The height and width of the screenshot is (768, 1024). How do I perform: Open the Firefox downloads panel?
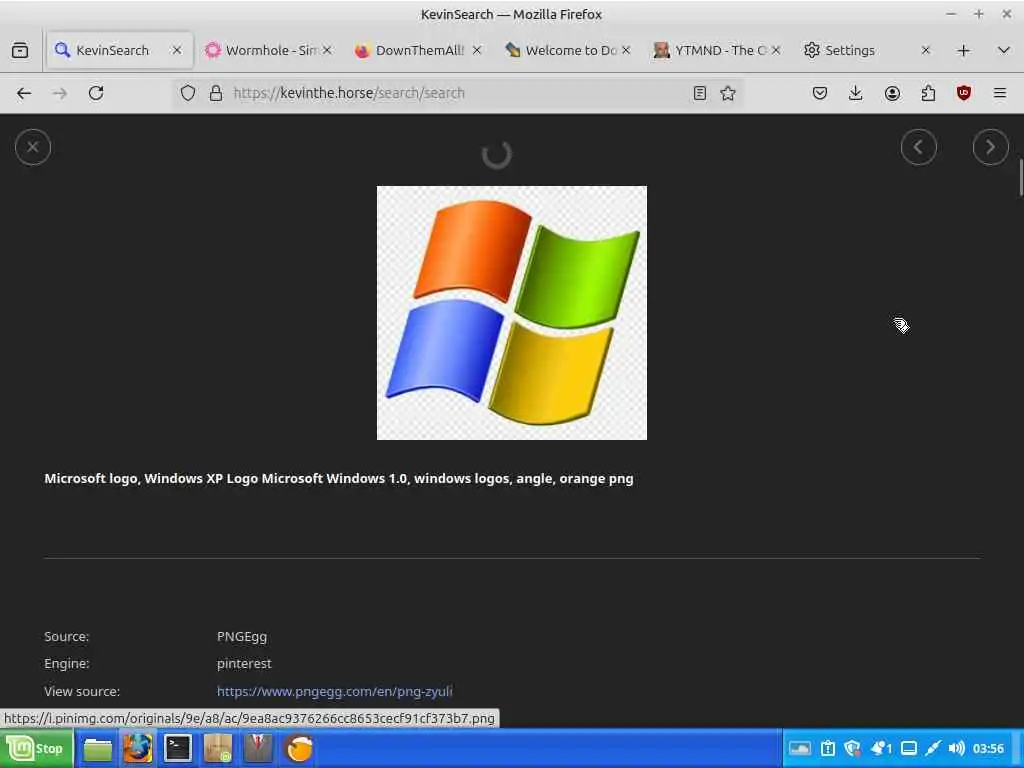point(856,93)
